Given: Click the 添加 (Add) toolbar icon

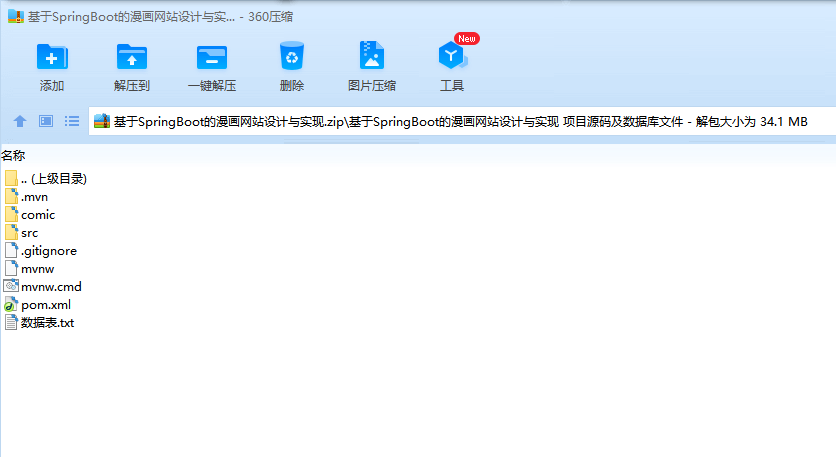Looking at the screenshot, I should click(52, 57).
